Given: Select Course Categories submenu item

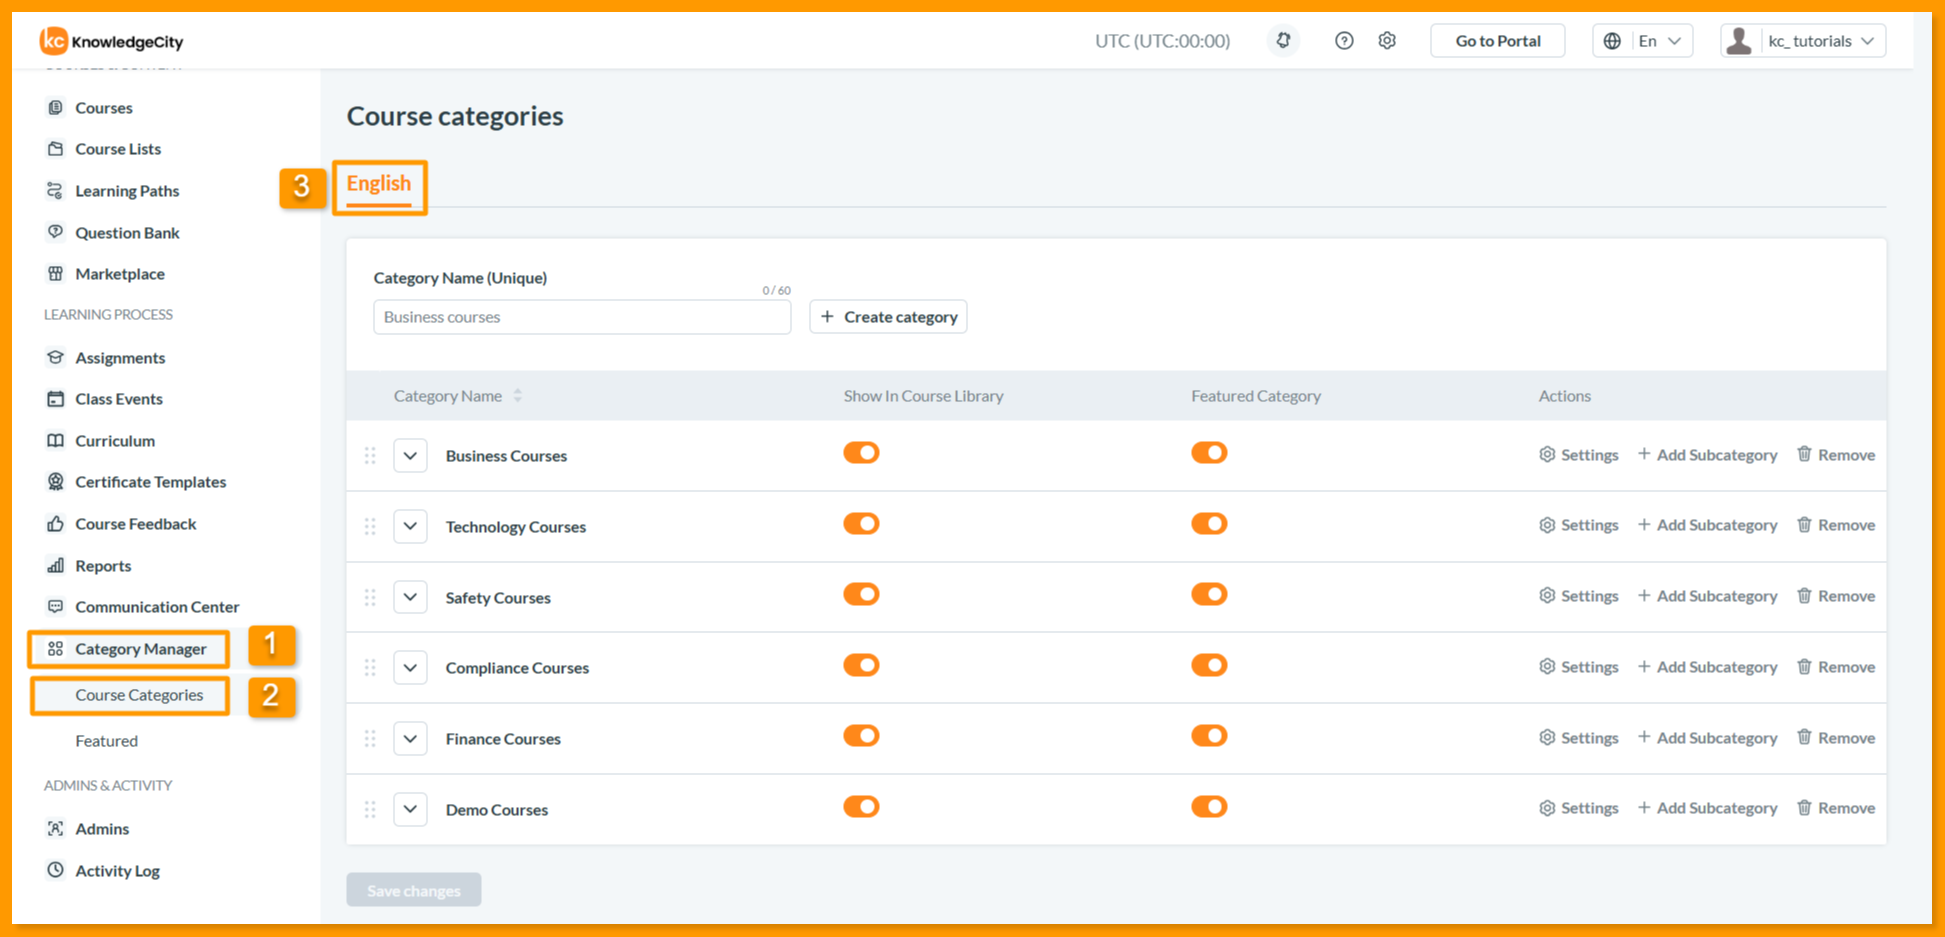Looking at the screenshot, I should [x=139, y=695].
